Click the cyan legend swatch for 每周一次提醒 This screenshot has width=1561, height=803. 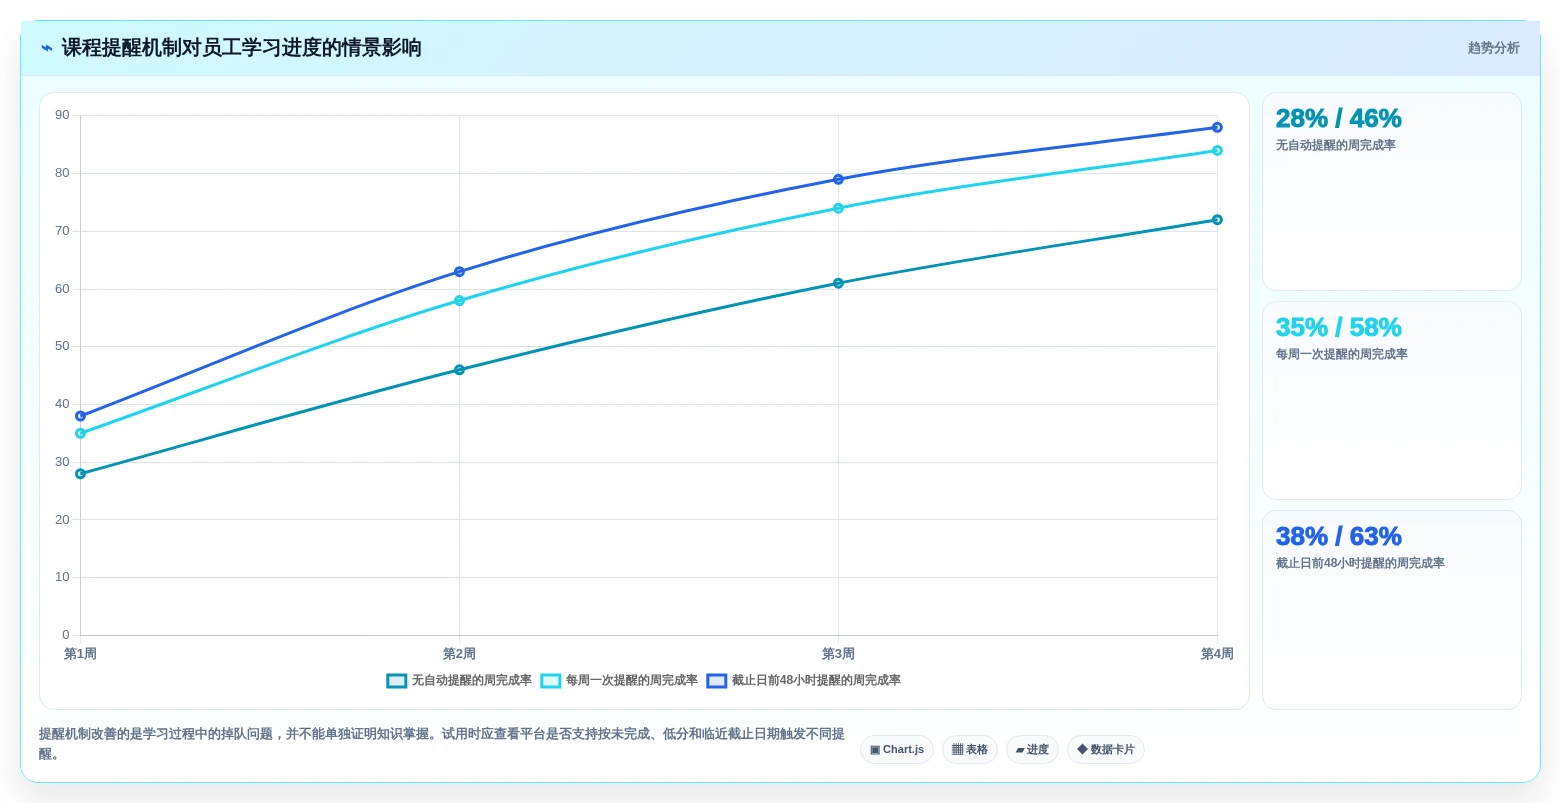click(550, 680)
